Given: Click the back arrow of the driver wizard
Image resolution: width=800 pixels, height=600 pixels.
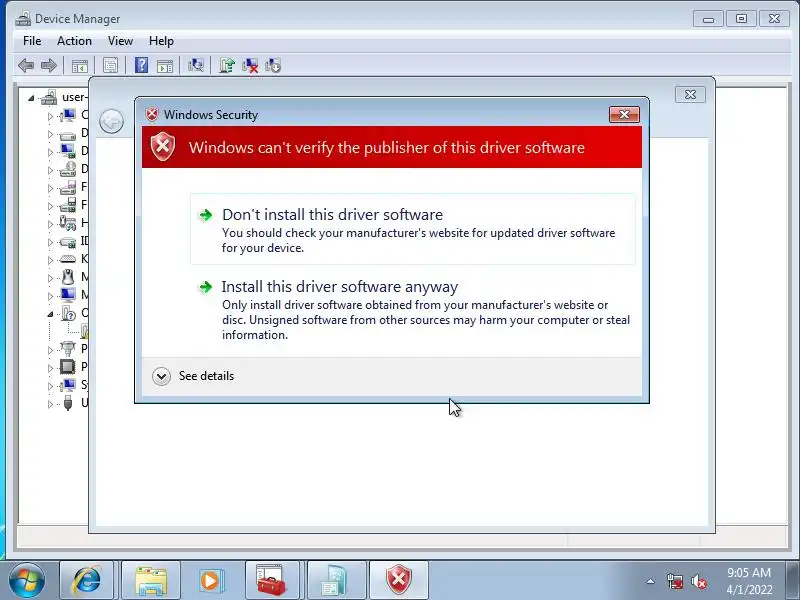Looking at the screenshot, I should point(111,121).
